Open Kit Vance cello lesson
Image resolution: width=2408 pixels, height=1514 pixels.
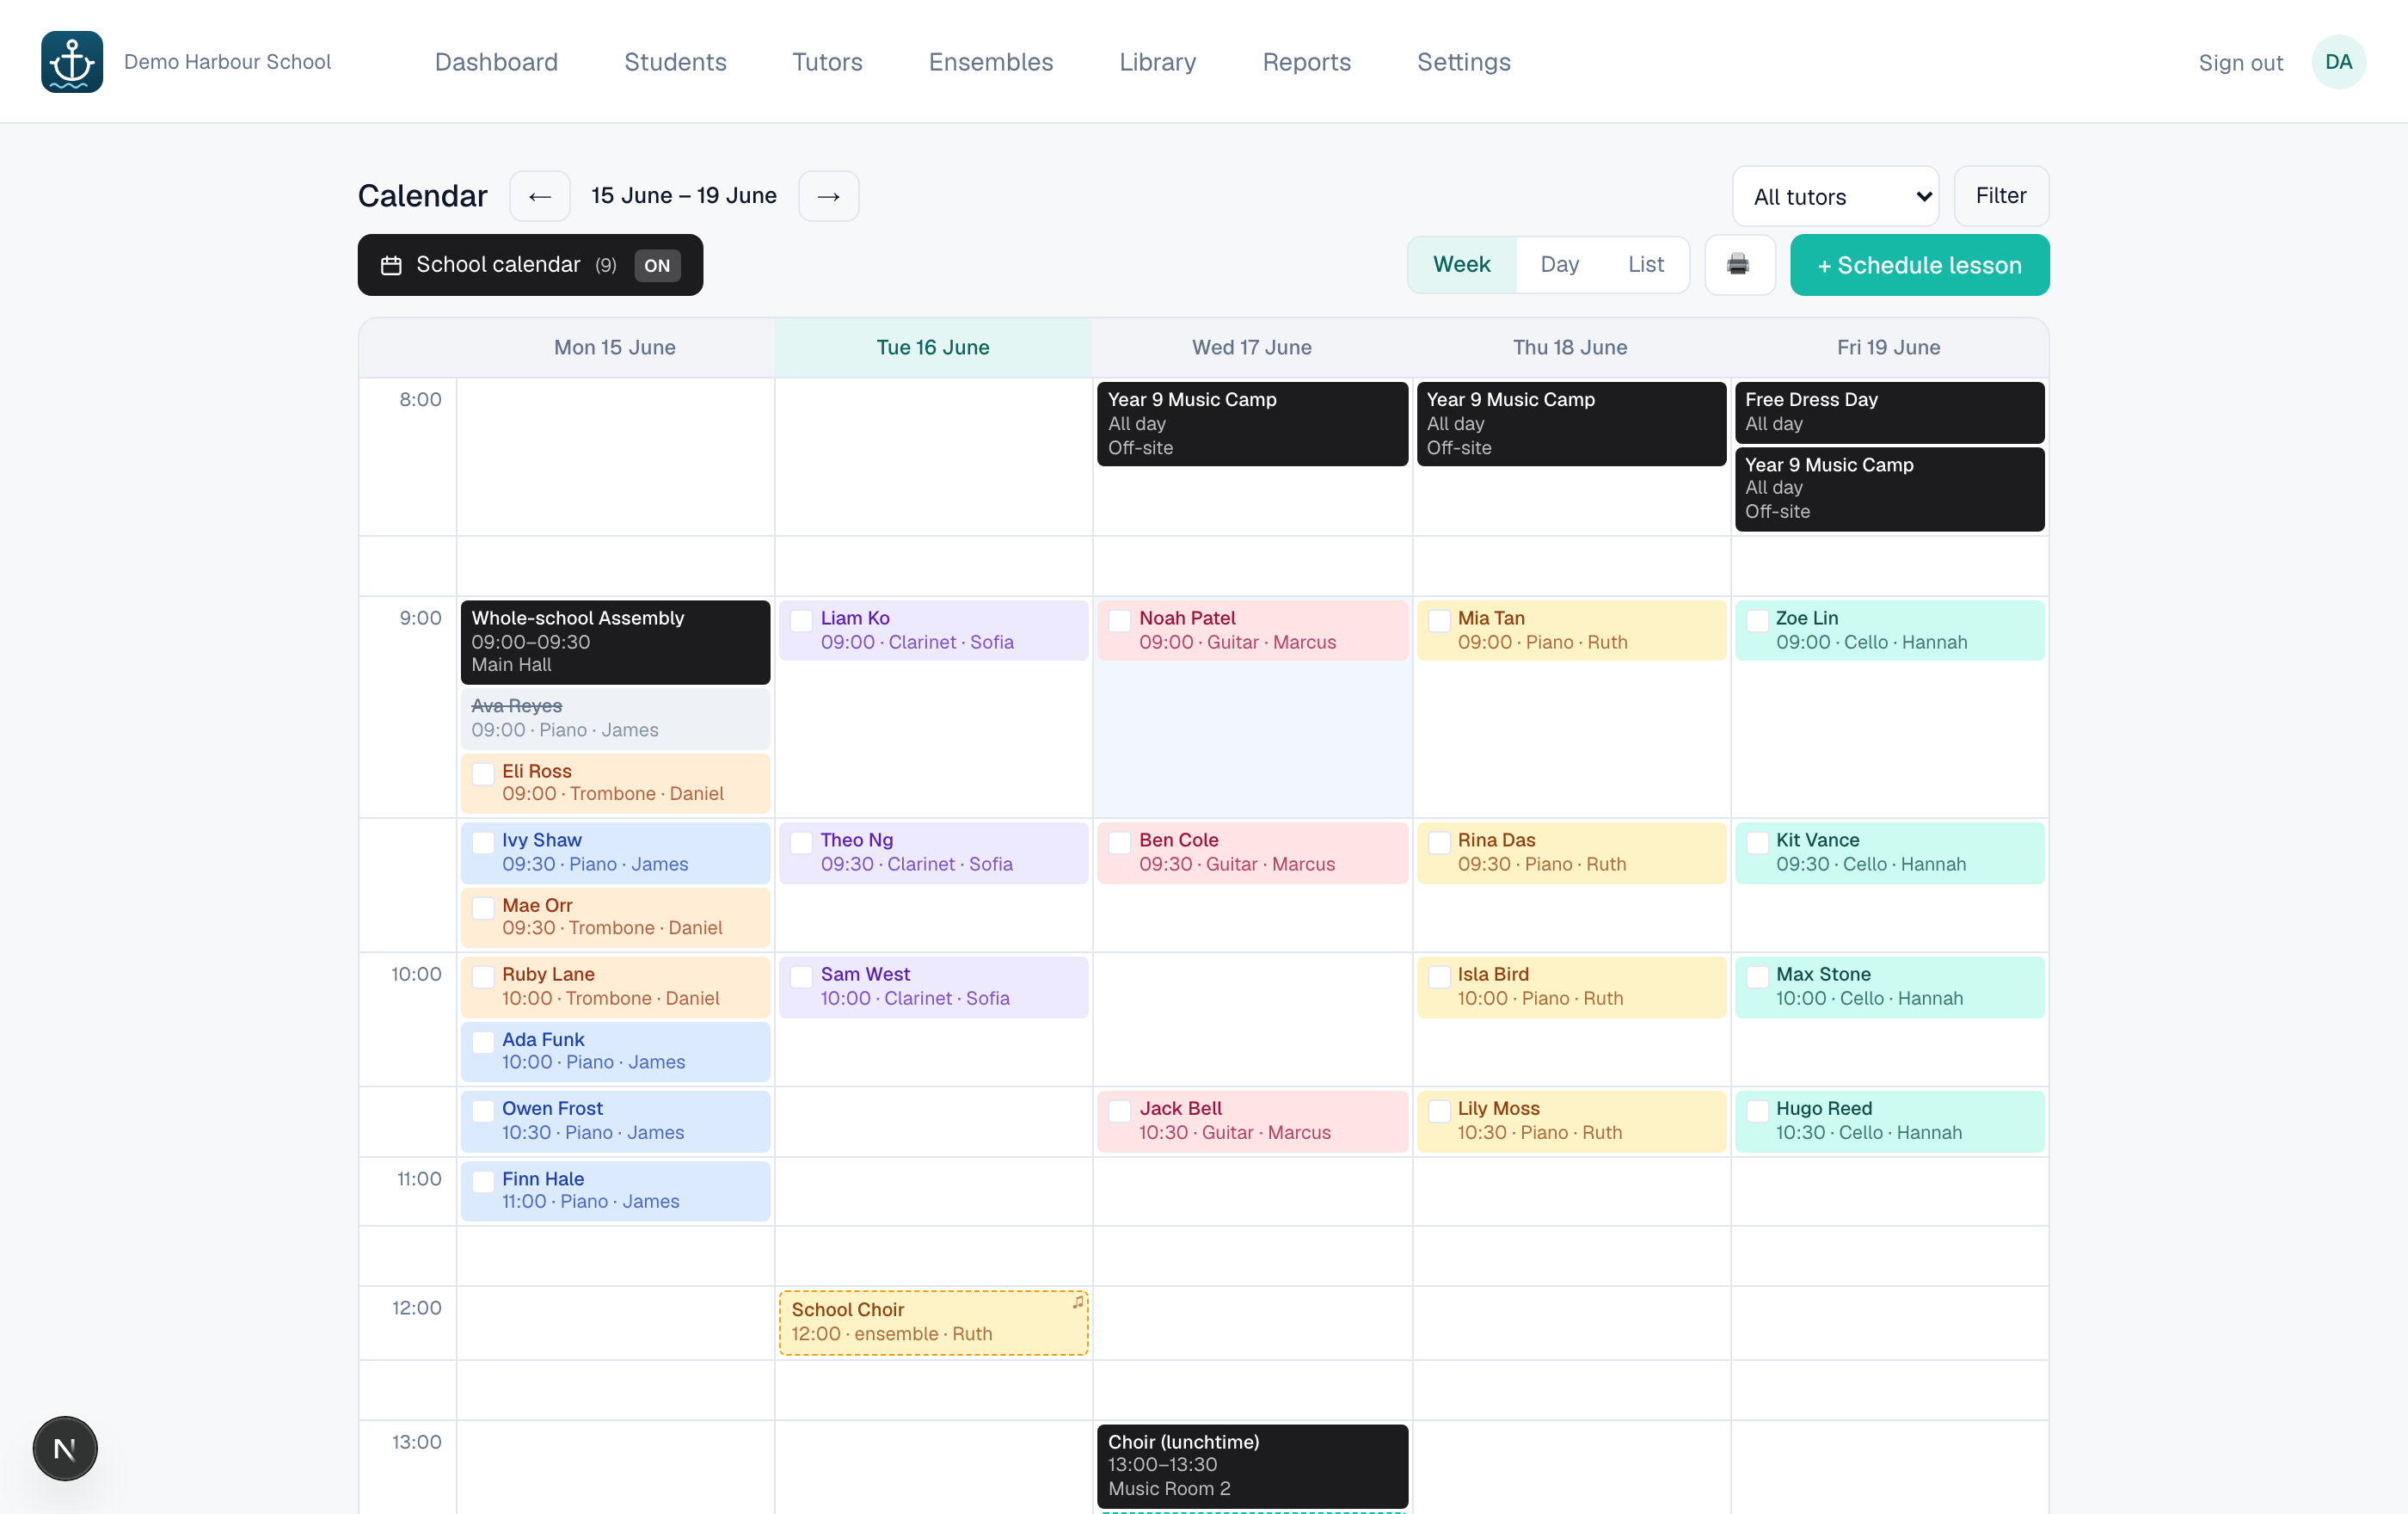(1889, 853)
